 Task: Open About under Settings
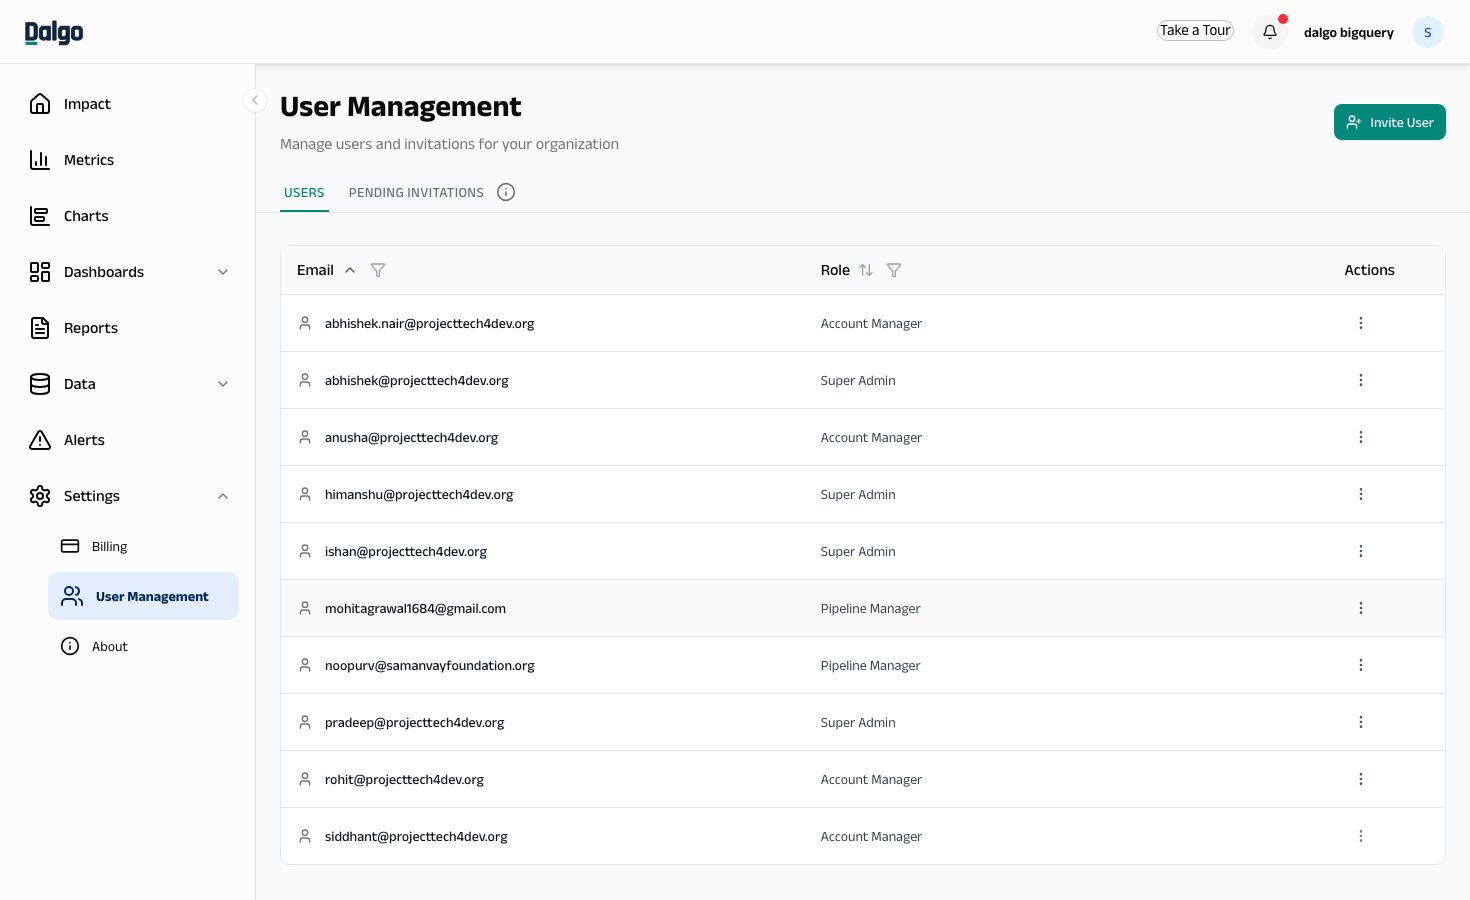[x=143, y=646]
